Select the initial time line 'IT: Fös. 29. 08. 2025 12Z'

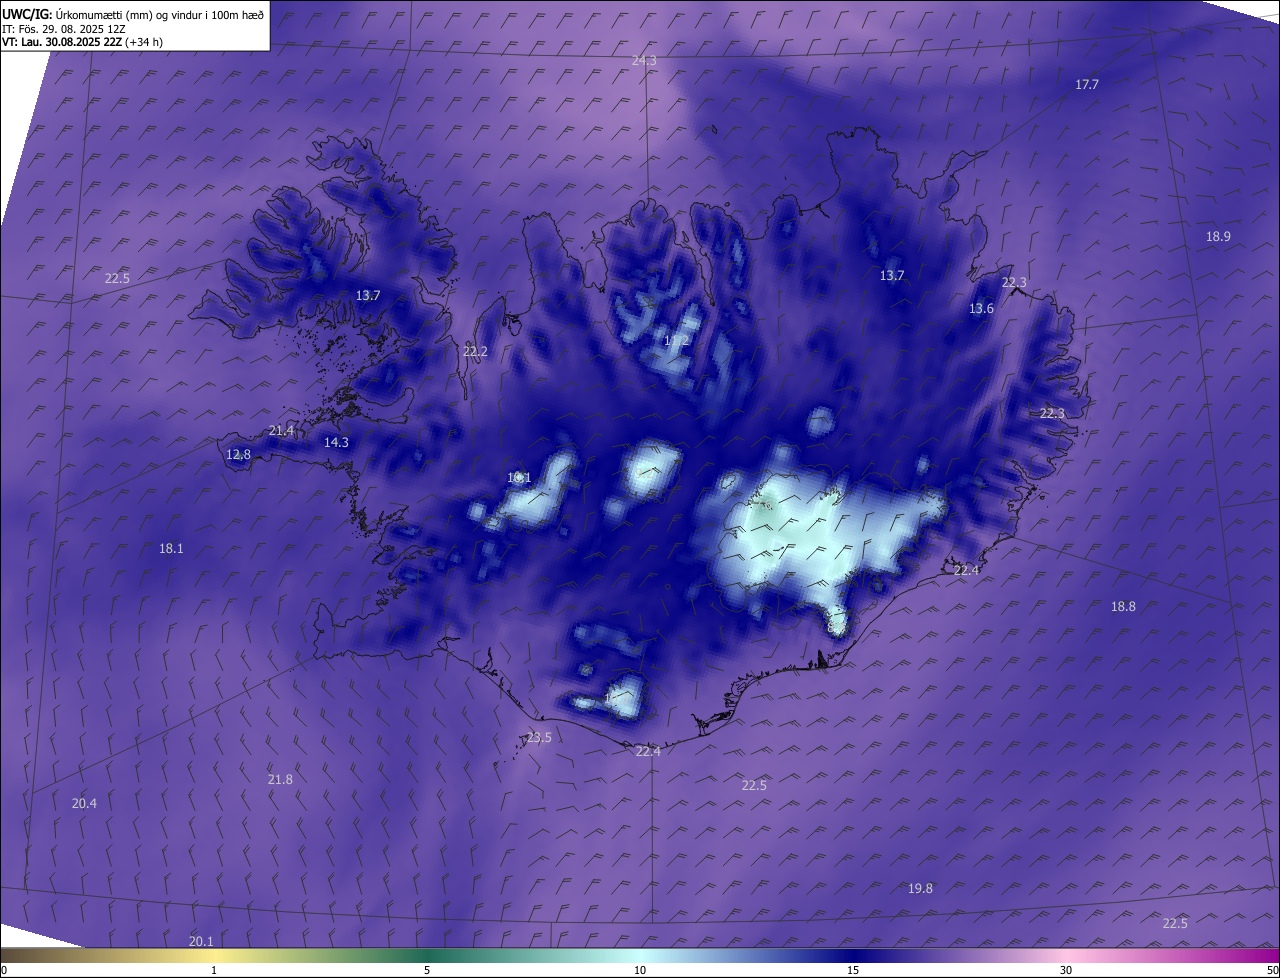click(63, 29)
